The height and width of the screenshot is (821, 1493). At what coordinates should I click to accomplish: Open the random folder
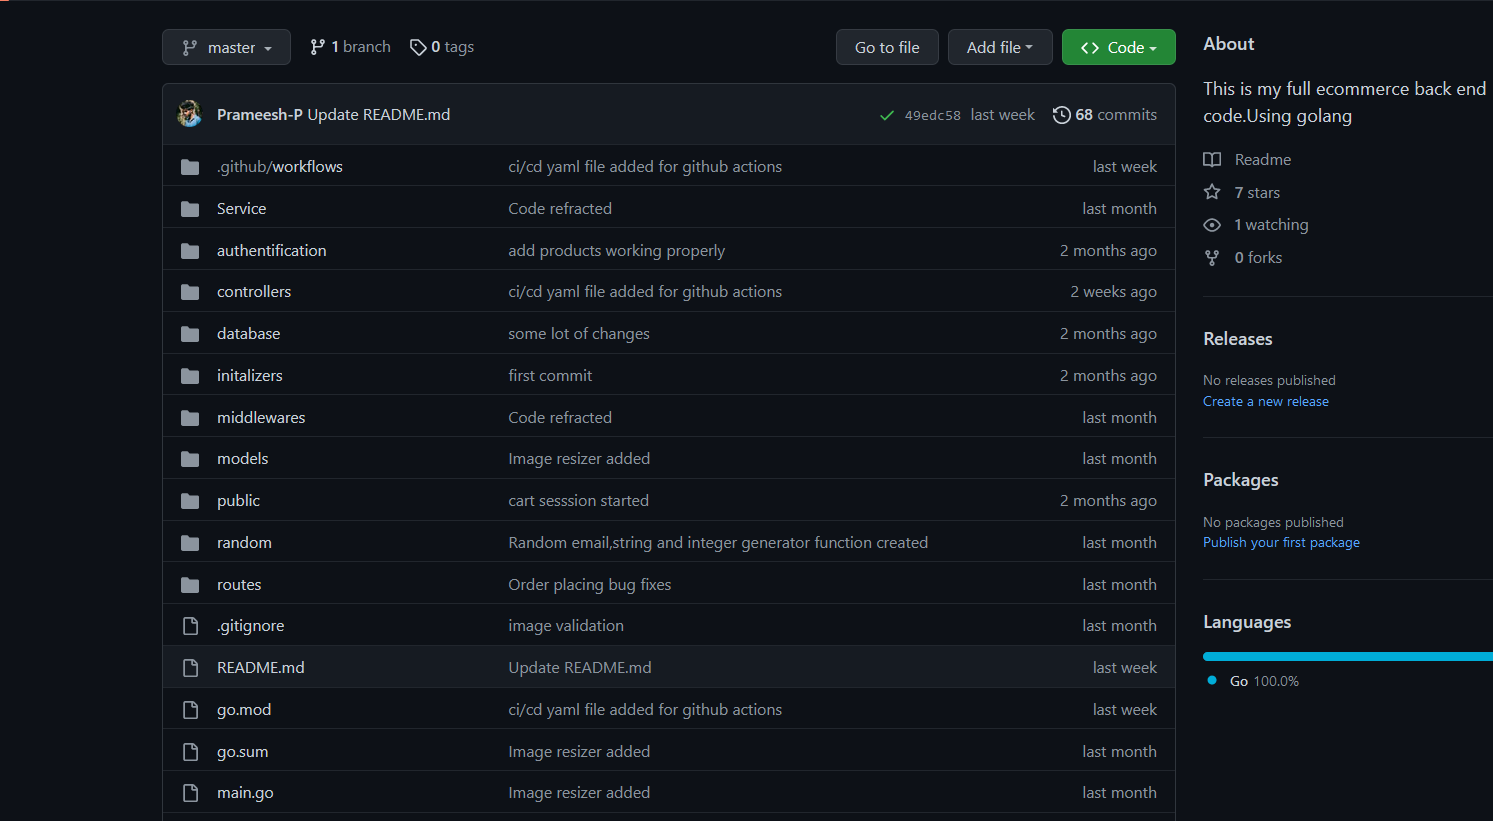(x=244, y=543)
